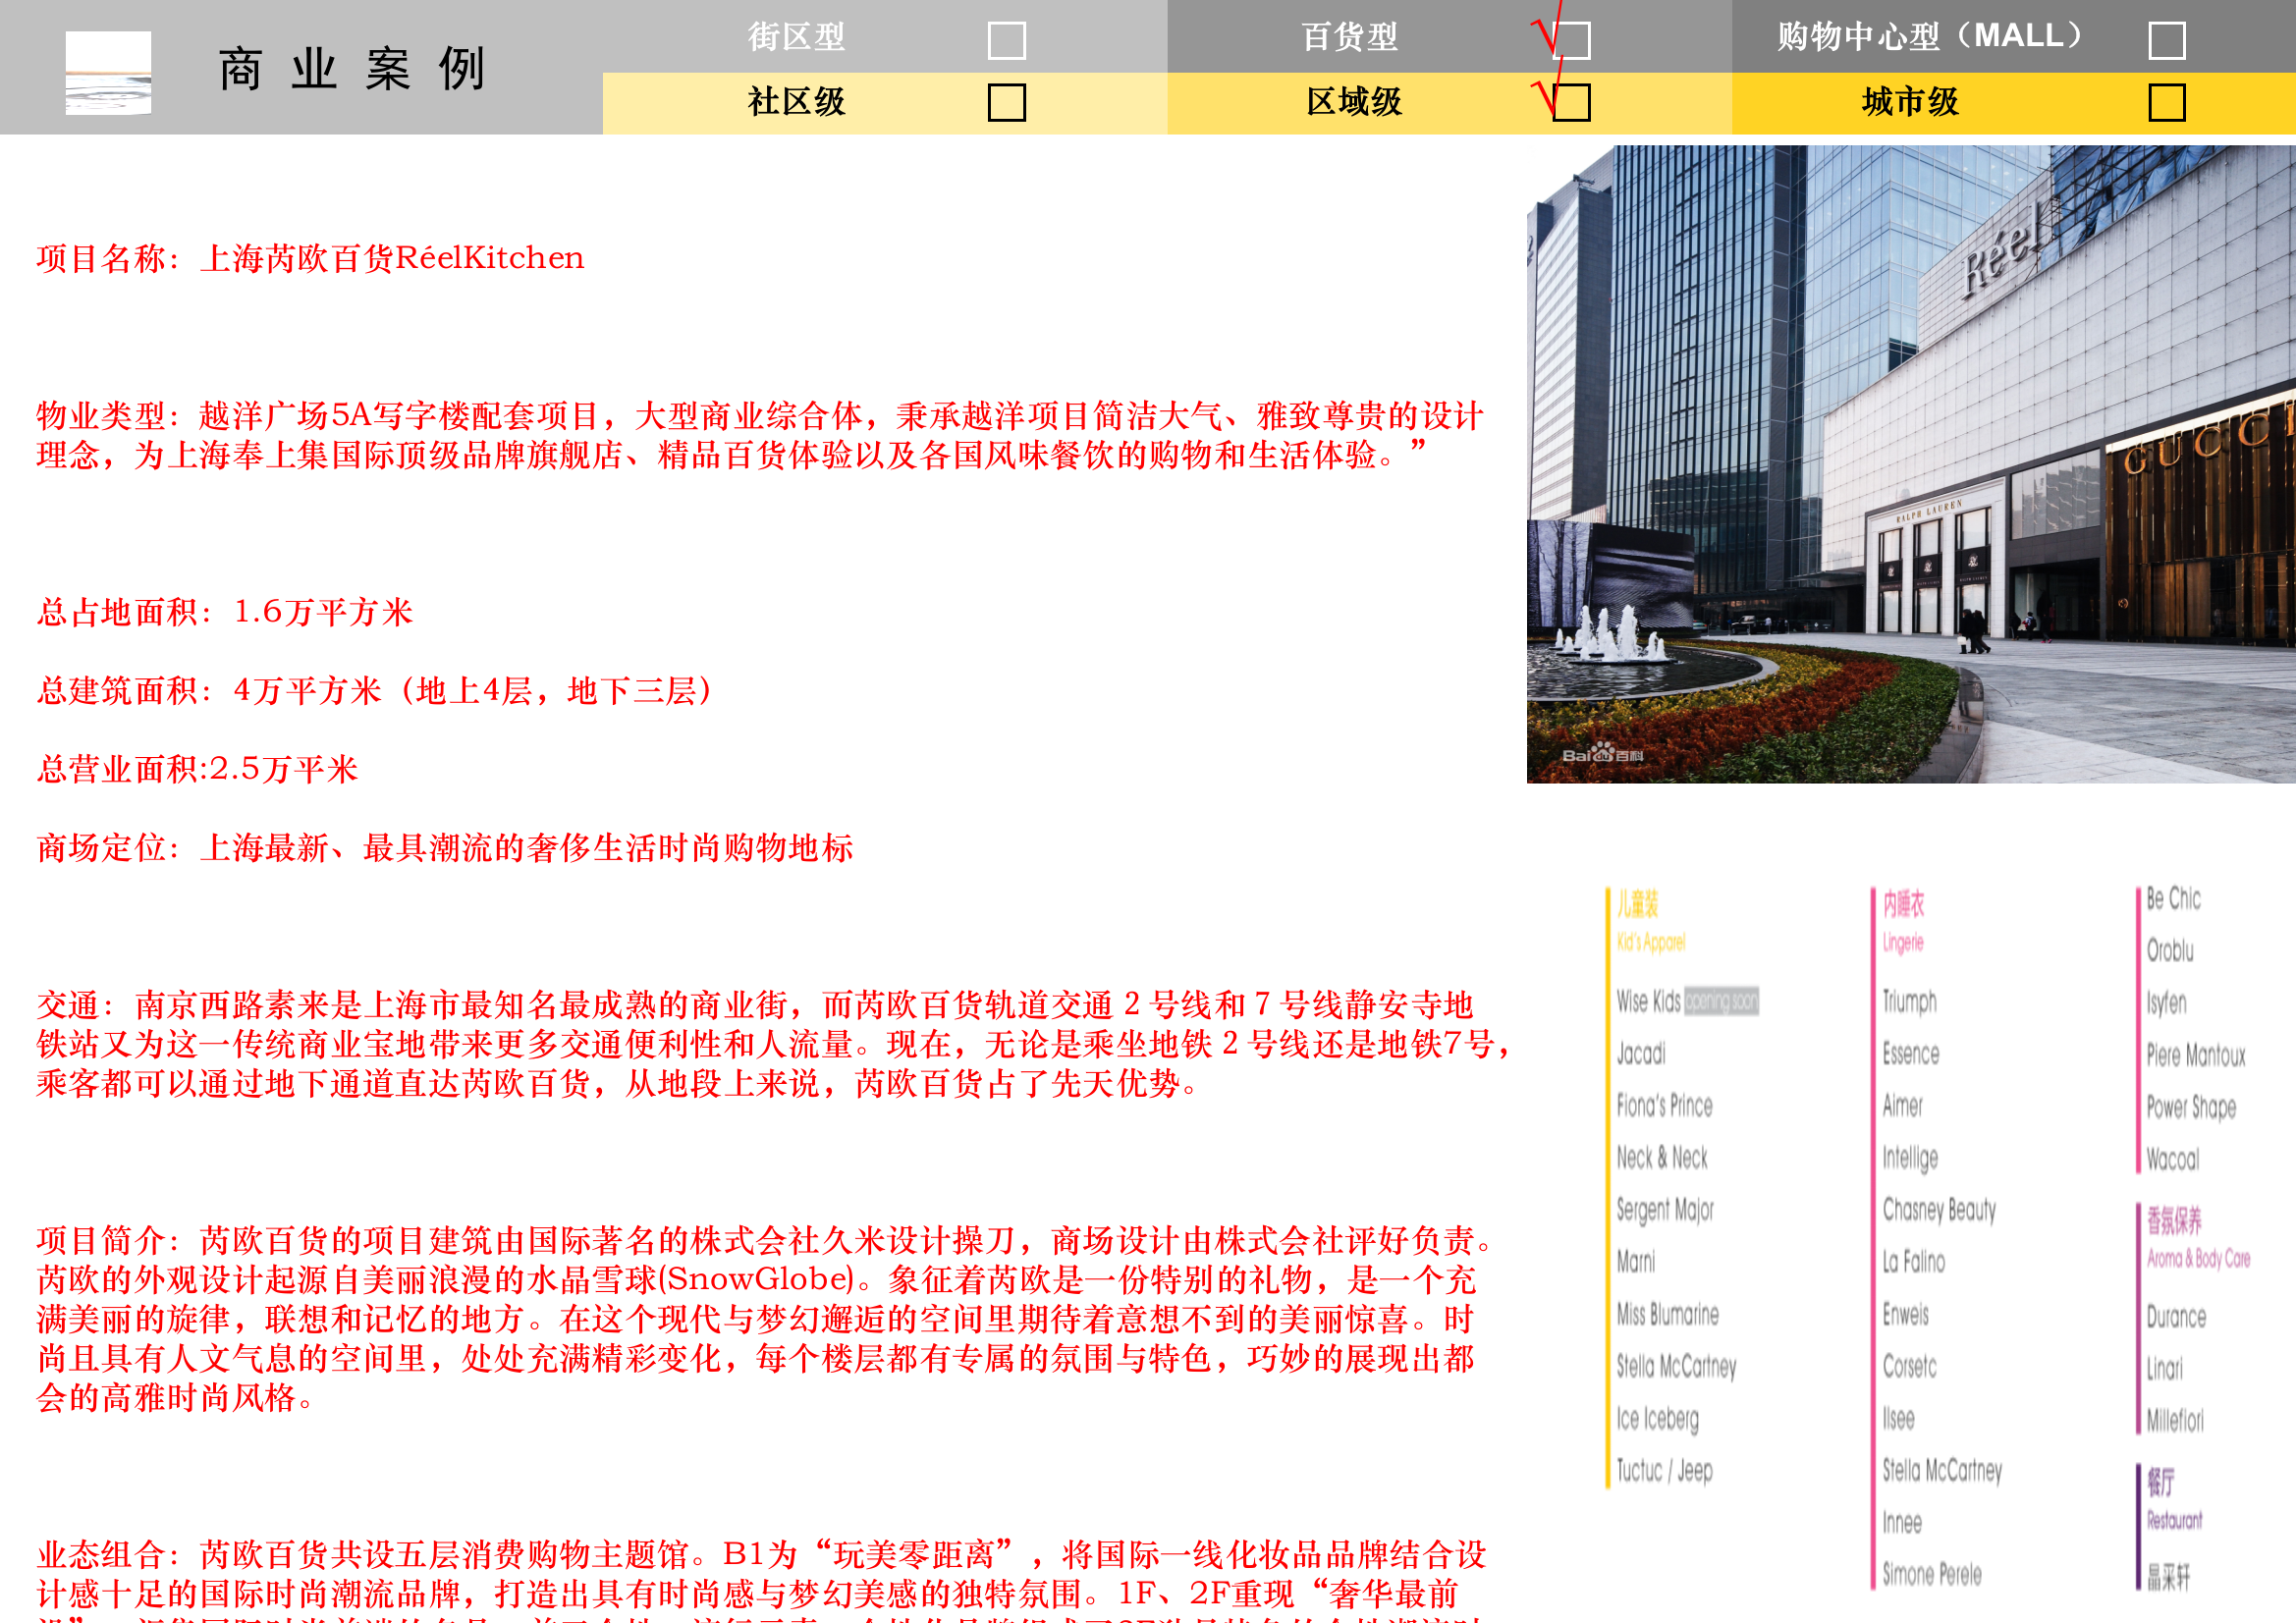Select the 百货型 label
2296x1623 pixels.
click(x=1349, y=37)
